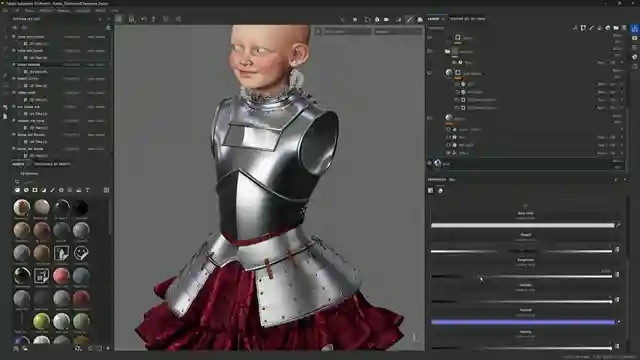
Task: Select the yellow-green sphere material thumbnail
Action: [41, 321]
